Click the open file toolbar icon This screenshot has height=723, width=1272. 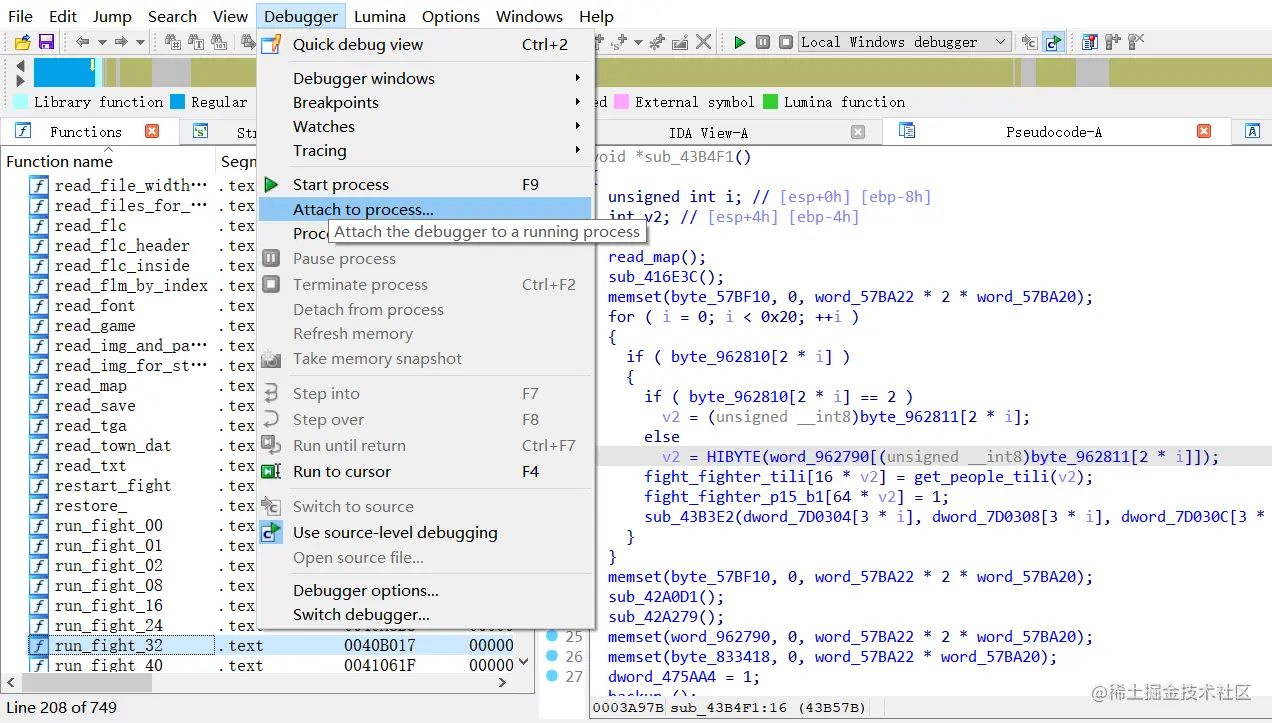pos(23,42)
